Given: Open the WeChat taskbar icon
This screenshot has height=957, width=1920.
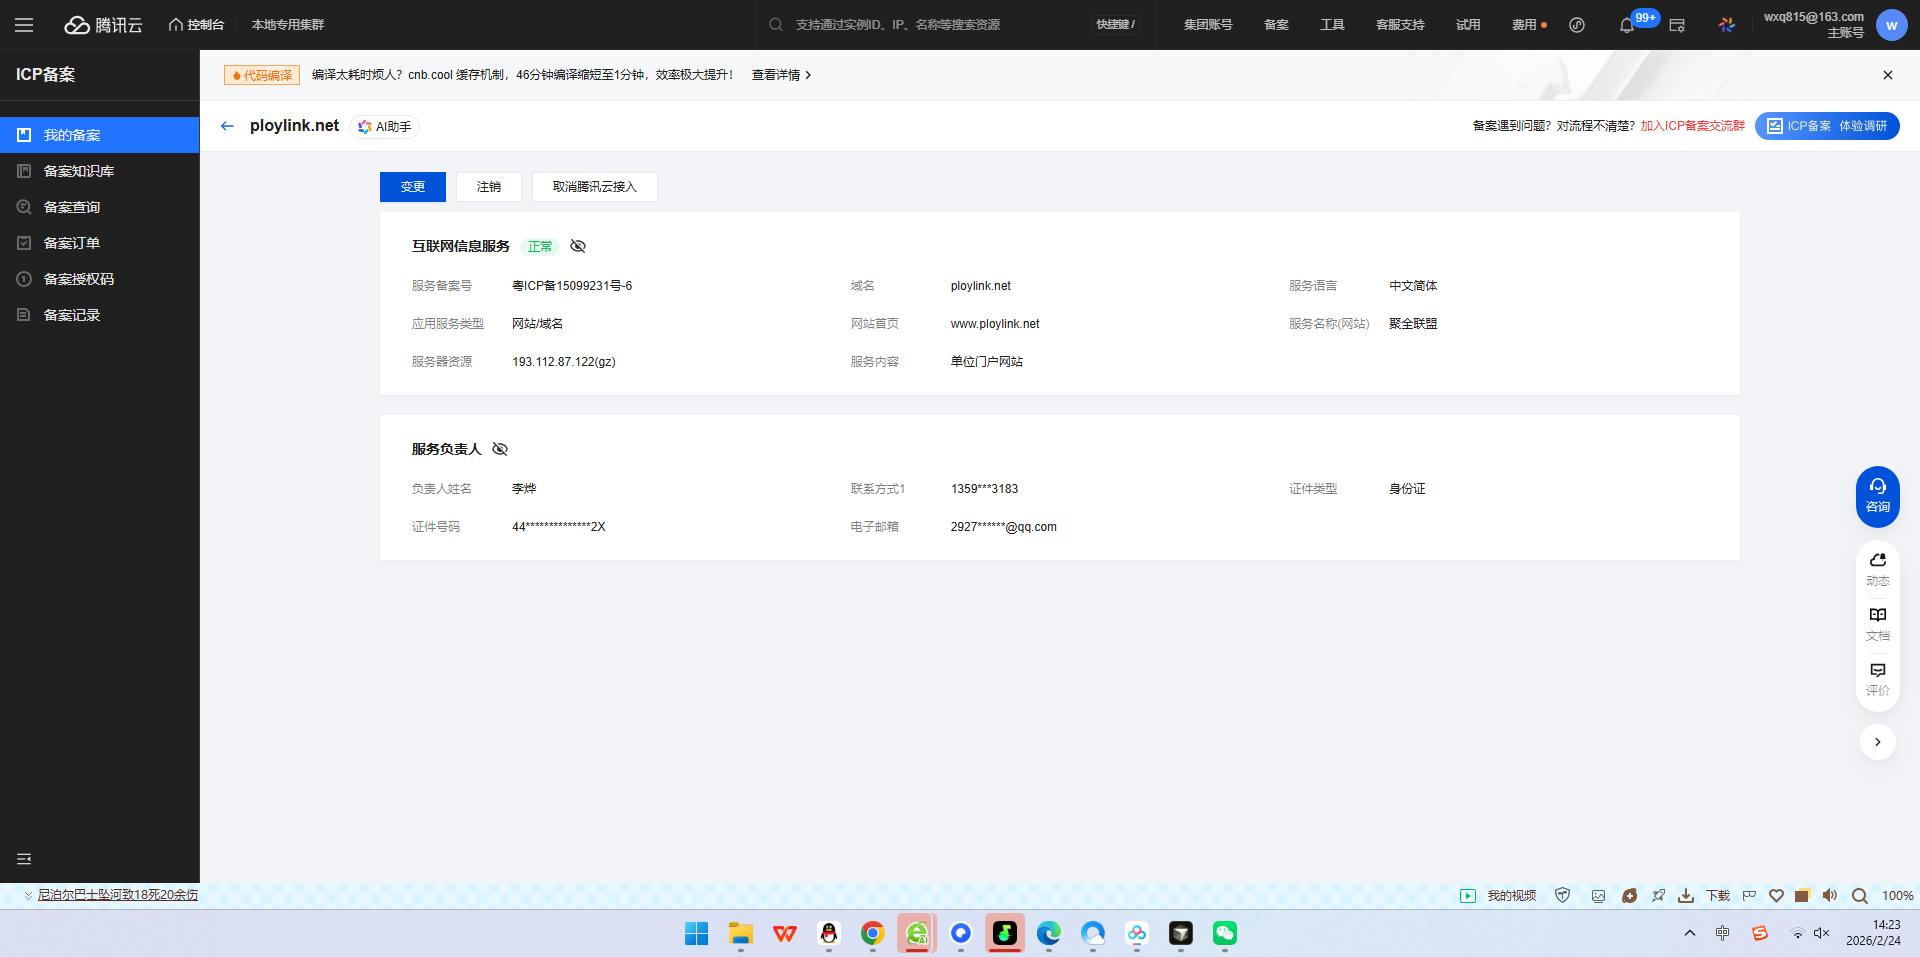Looking at the screenshot, I should [1225, 933].
